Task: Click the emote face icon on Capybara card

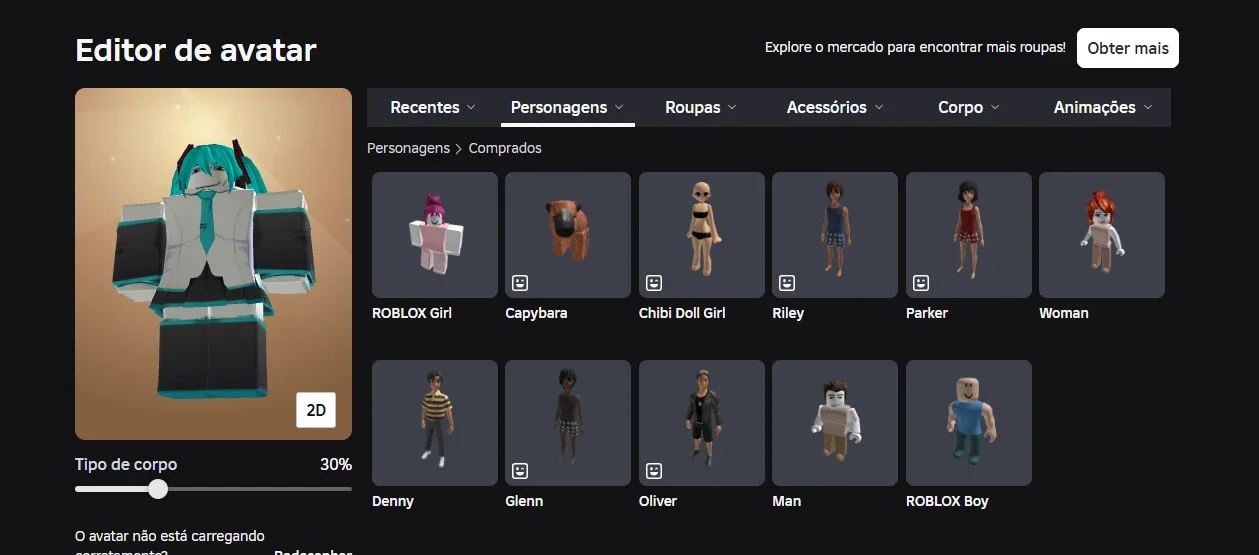Action: pos(520,283)
